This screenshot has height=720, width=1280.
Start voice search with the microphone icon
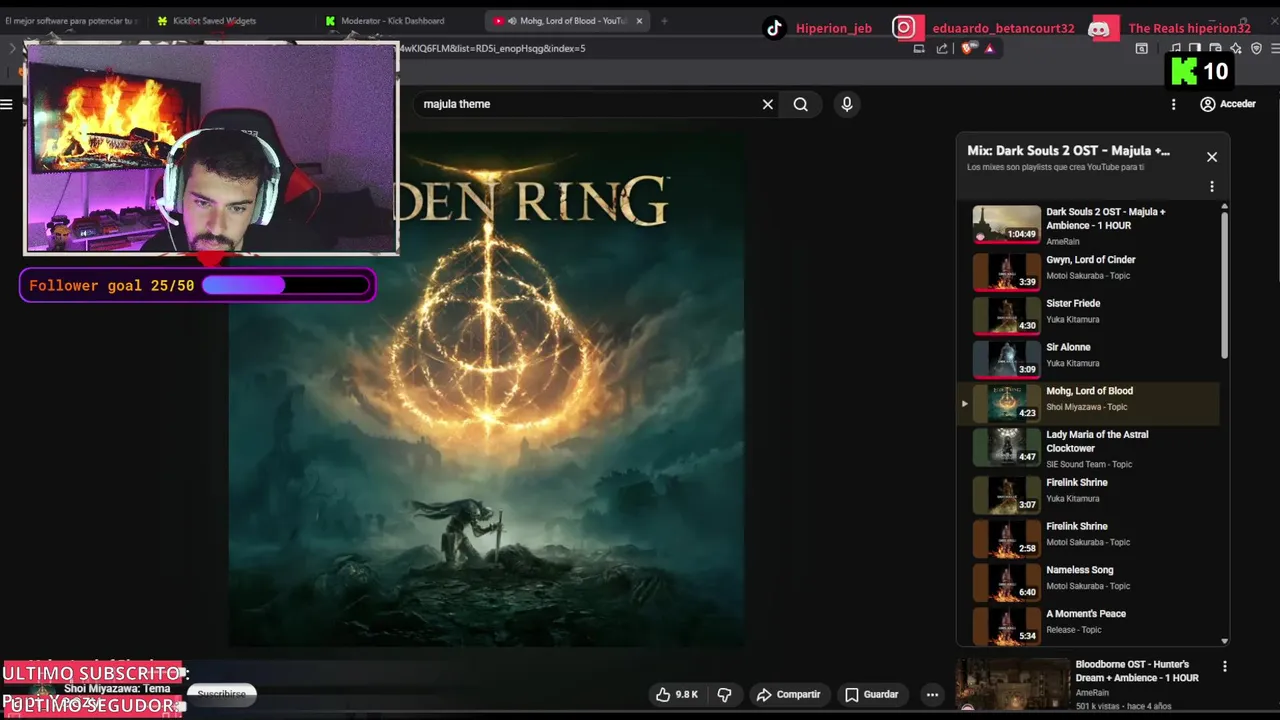(x=847, y=104)
